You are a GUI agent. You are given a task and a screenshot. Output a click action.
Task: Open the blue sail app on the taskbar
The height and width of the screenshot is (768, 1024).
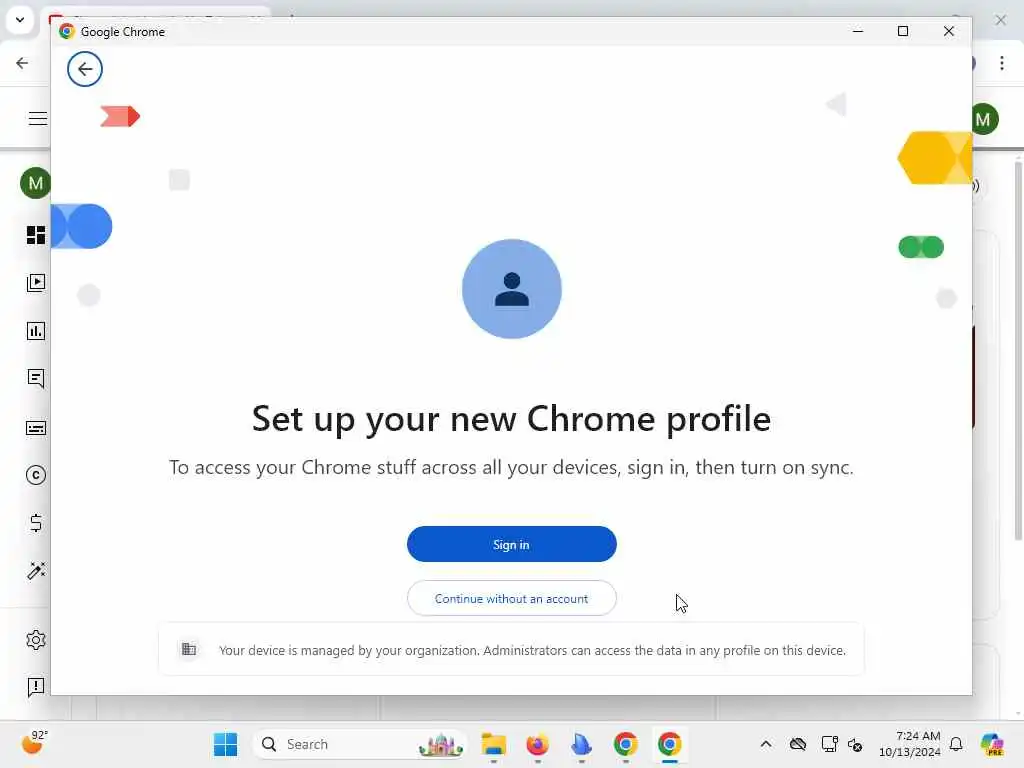tap(581, 744)
